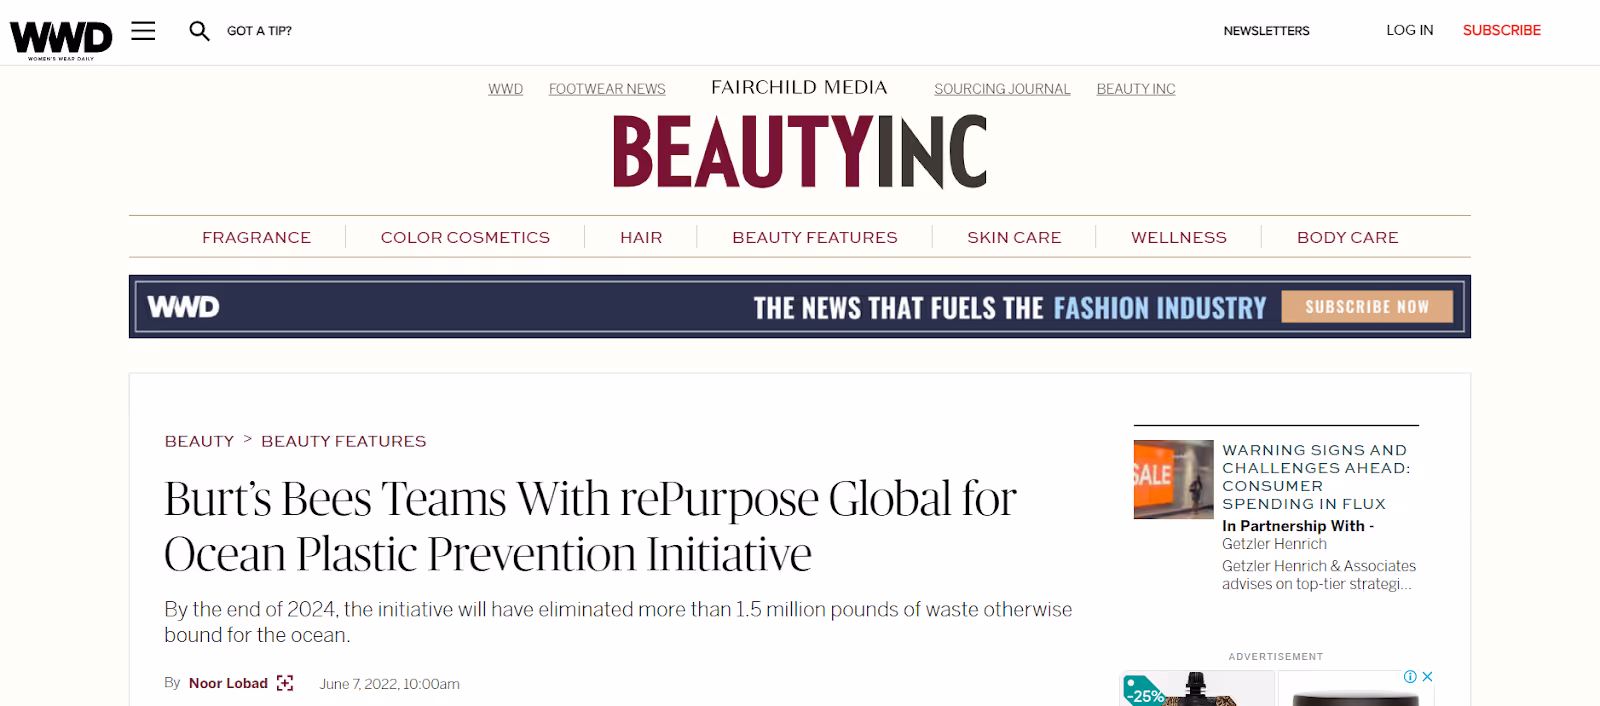Open Beauty Inc link in top bar
This screenshot has height=706, width=1600.
coord(1136,89)
